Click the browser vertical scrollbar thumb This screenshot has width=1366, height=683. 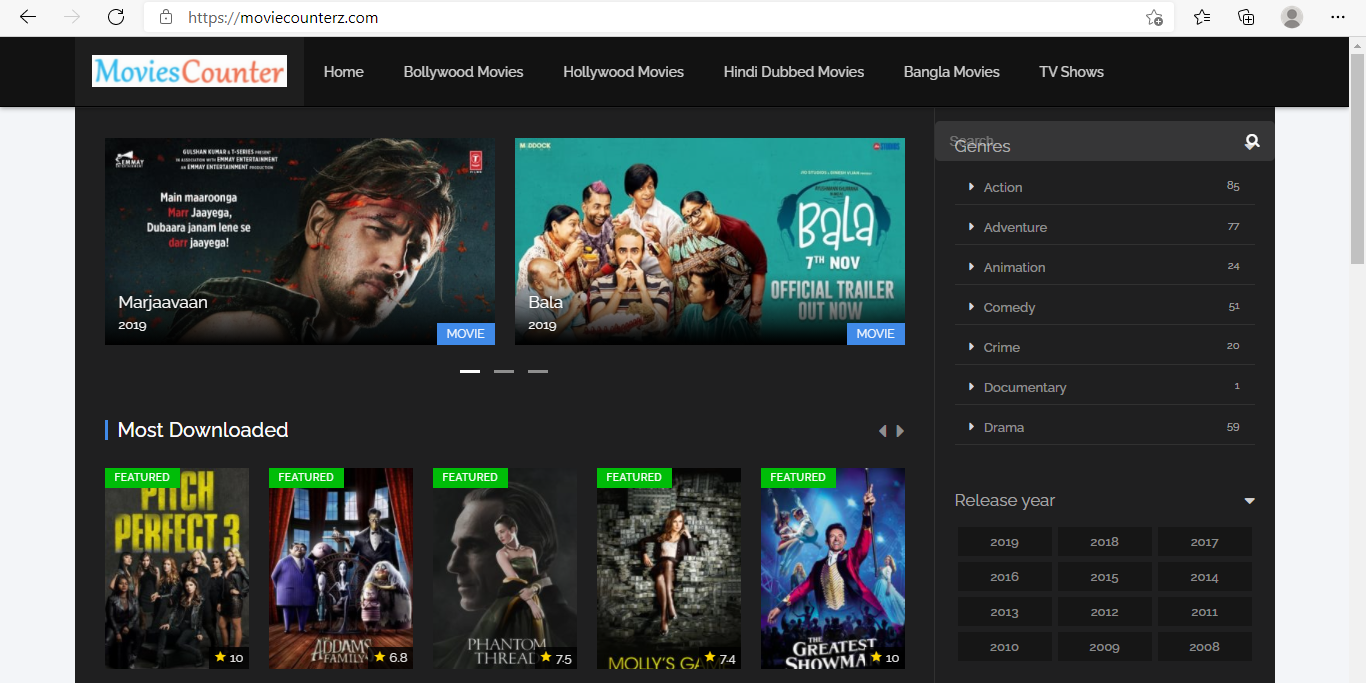[1357, 160]
